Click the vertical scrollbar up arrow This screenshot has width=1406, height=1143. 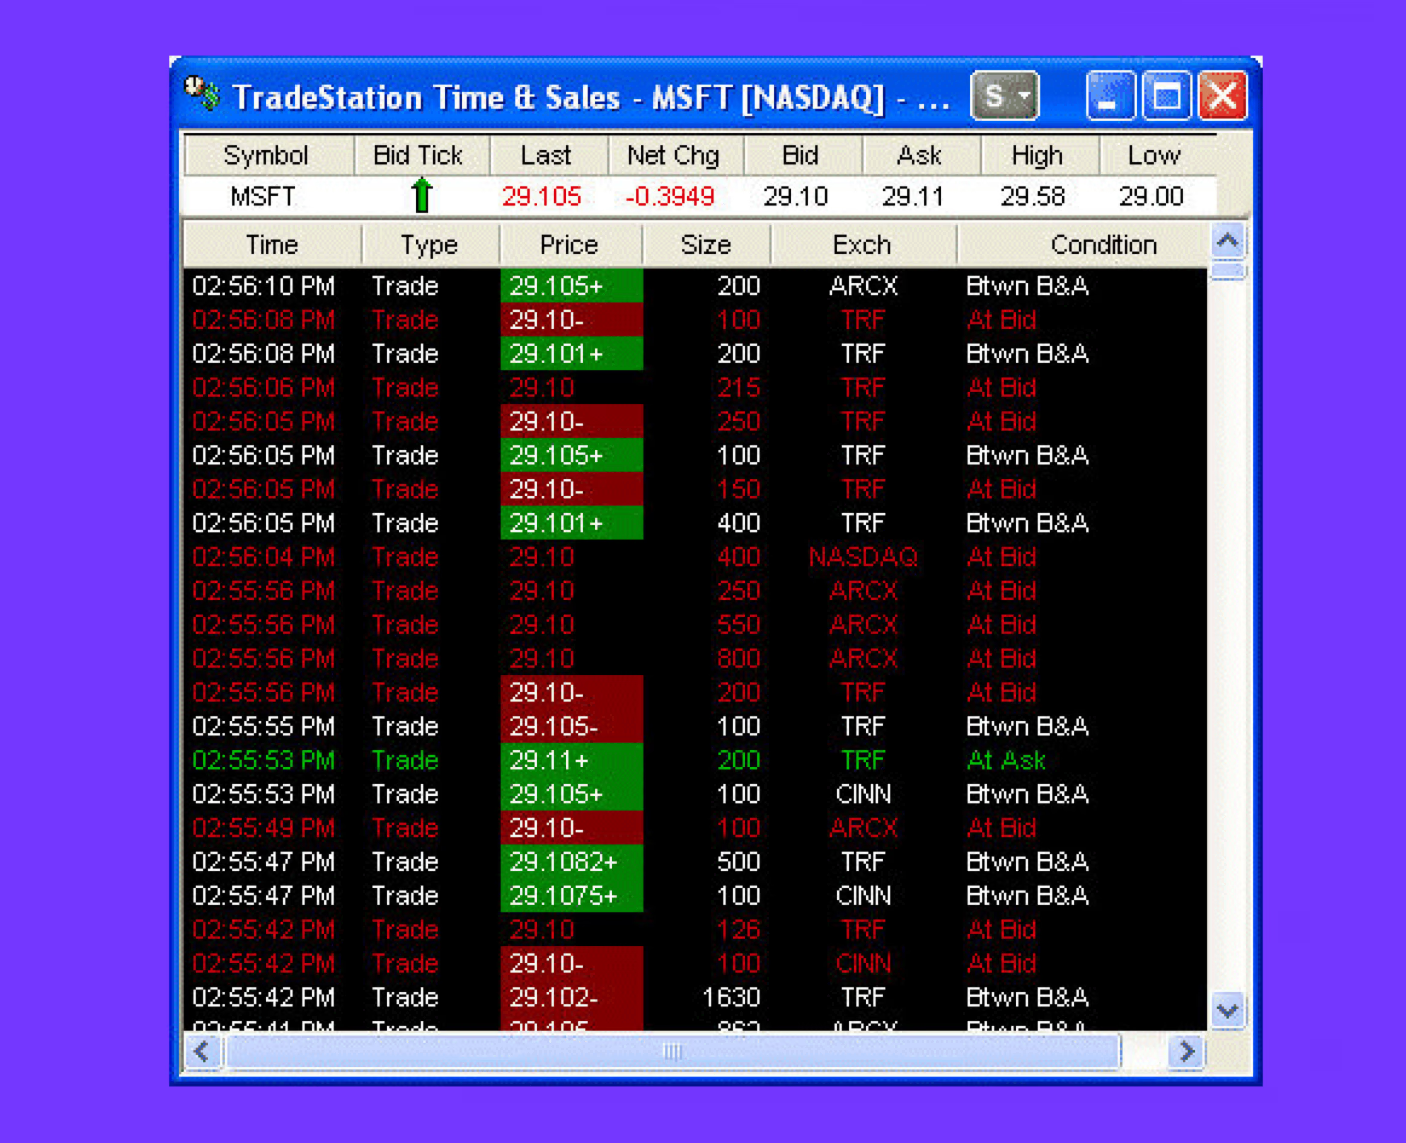(1228, 241)
